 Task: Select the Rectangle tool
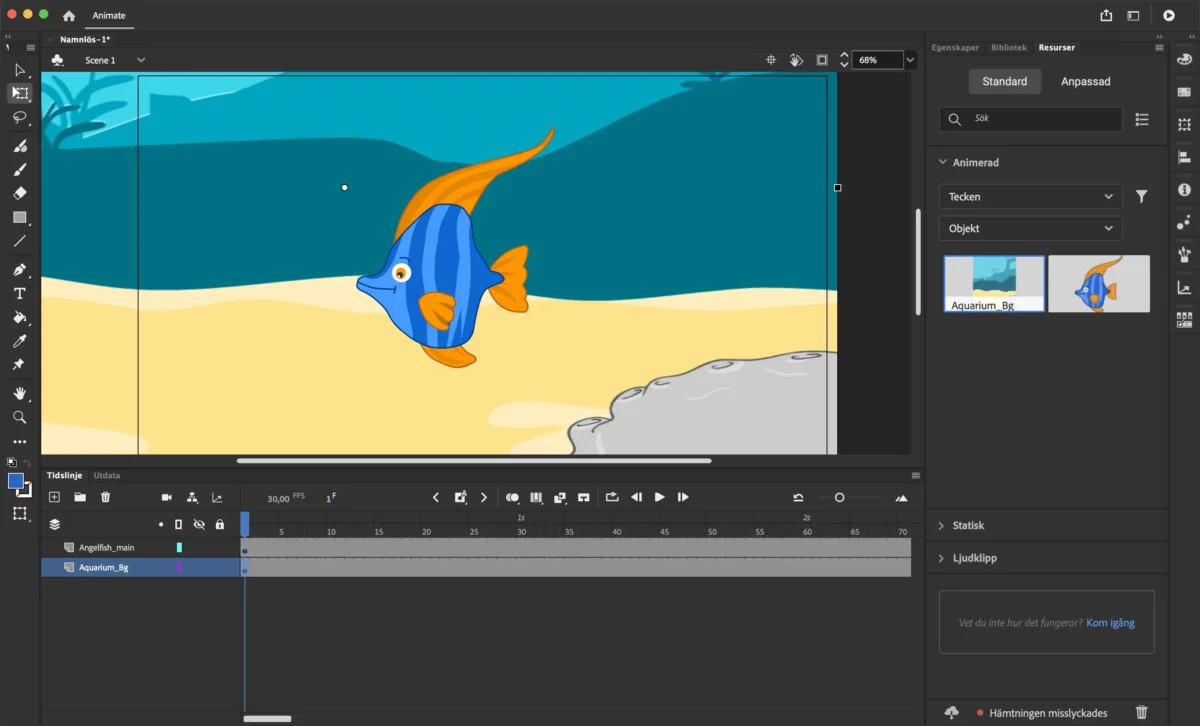pos(19,217)
